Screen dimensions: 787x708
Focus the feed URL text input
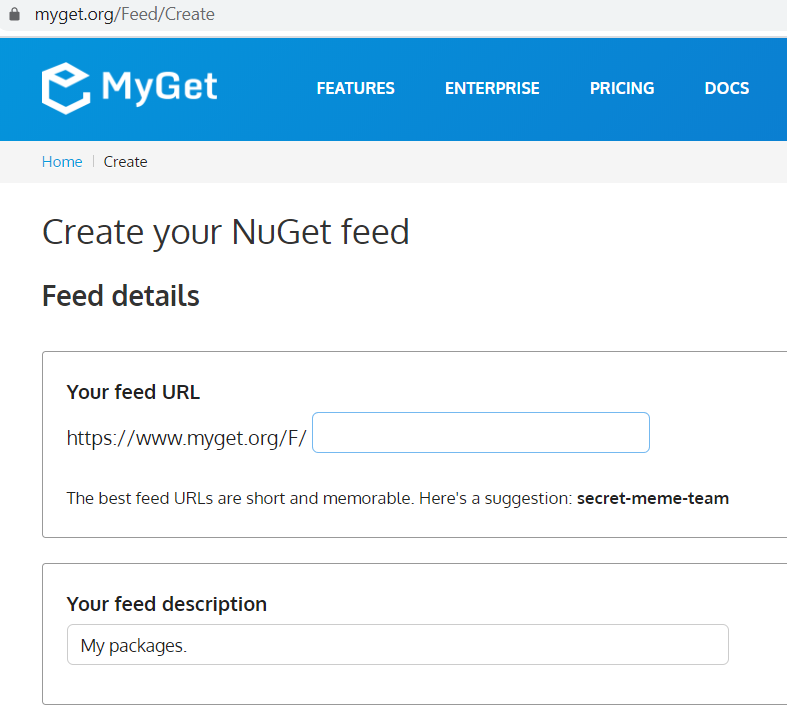[480, 433]
